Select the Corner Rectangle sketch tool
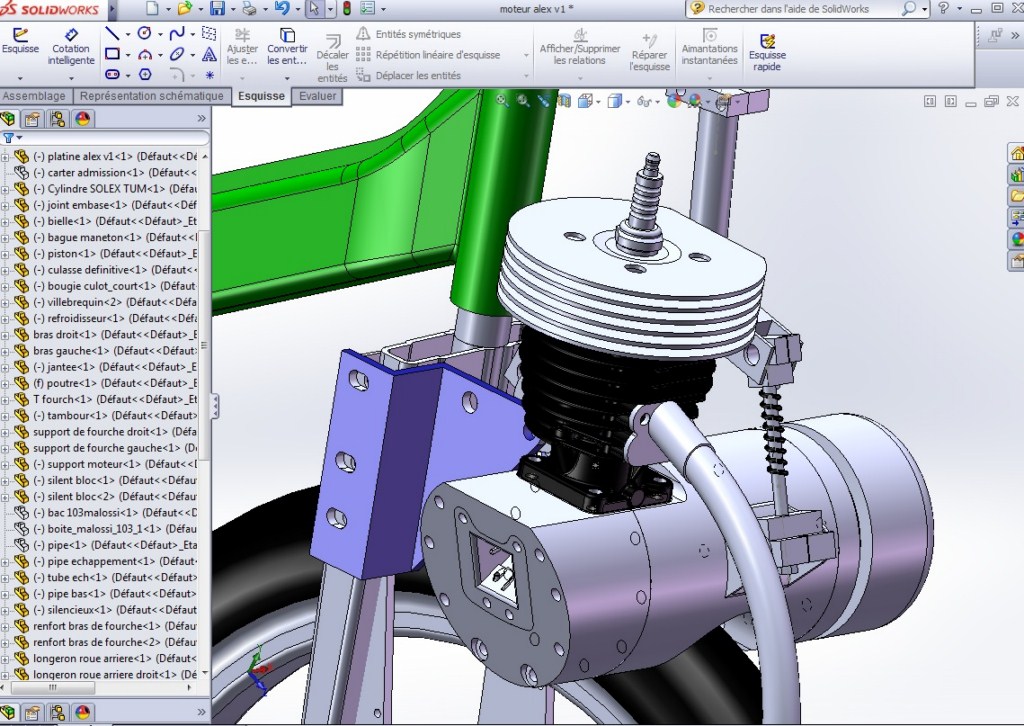Image resolution: width=1024 pixels, height=726 pixels. click(x=112, y=54)
